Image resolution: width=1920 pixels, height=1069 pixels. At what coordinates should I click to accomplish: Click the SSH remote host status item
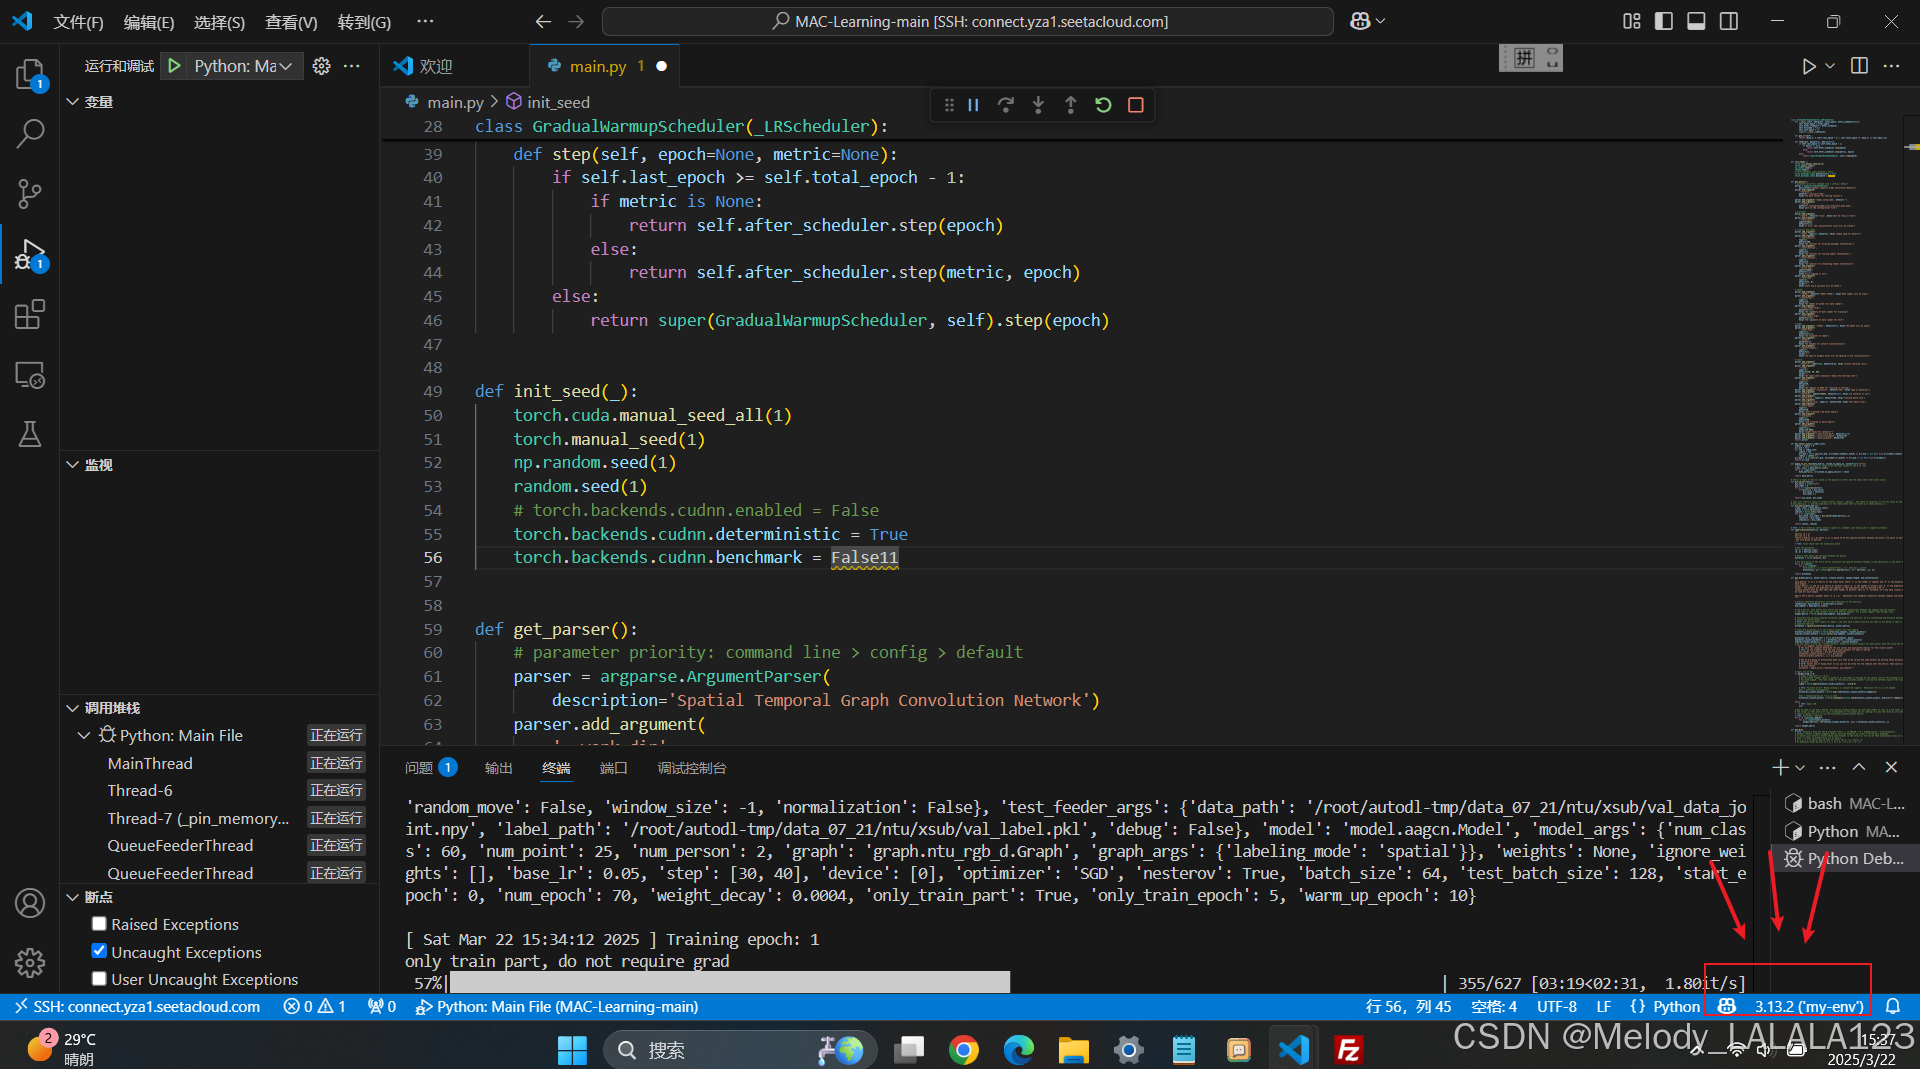point(137,1006)
